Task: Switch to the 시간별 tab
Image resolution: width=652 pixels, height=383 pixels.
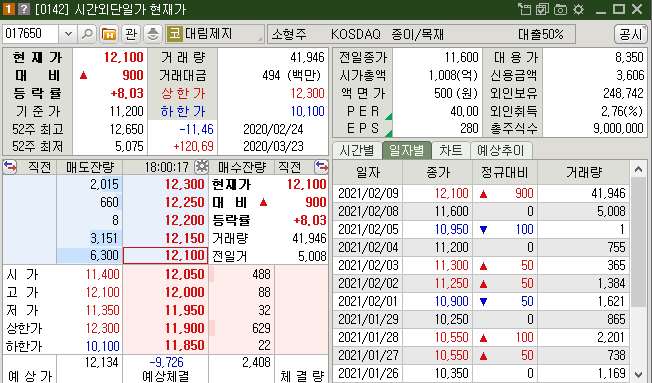Action: coord(357,151)
